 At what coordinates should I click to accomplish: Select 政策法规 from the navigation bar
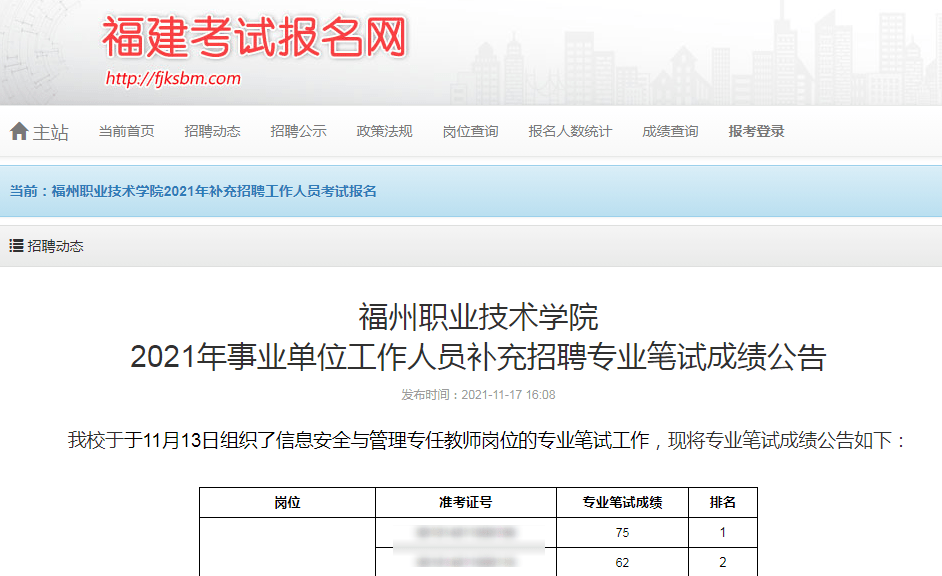pyautogui.click(x=384, y=132)
